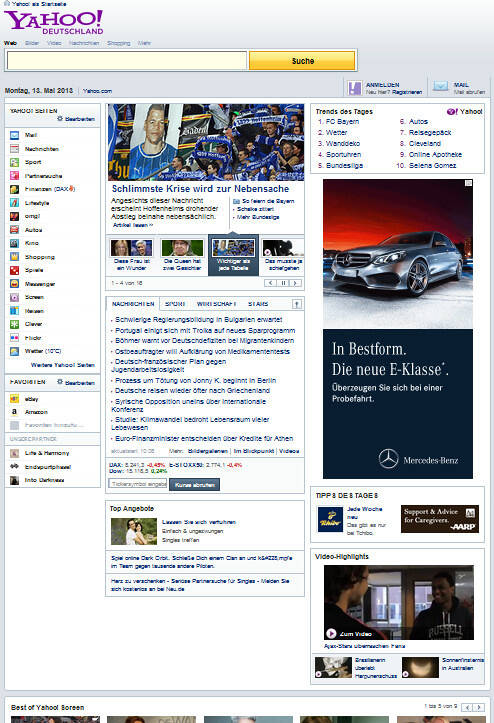Open the Screen sidebar icon
The height and width of the screenshot is (723, 494).
(x=14, y=297)
